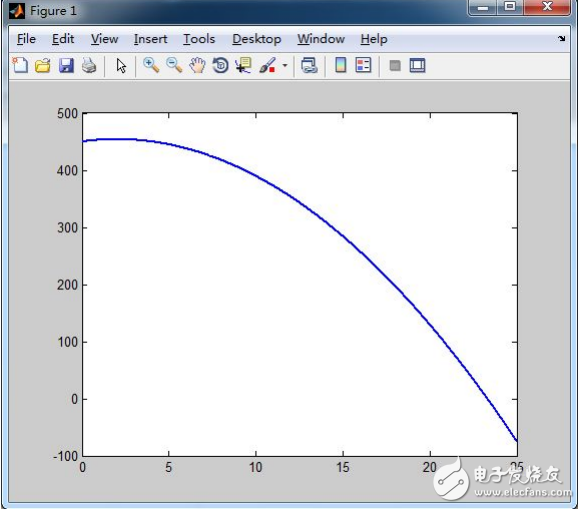Expand the brush color dropdown arrow
Image resolution: width=581 pixels, height=509 pixels.
pyautogui.click(x=285, y=66)
